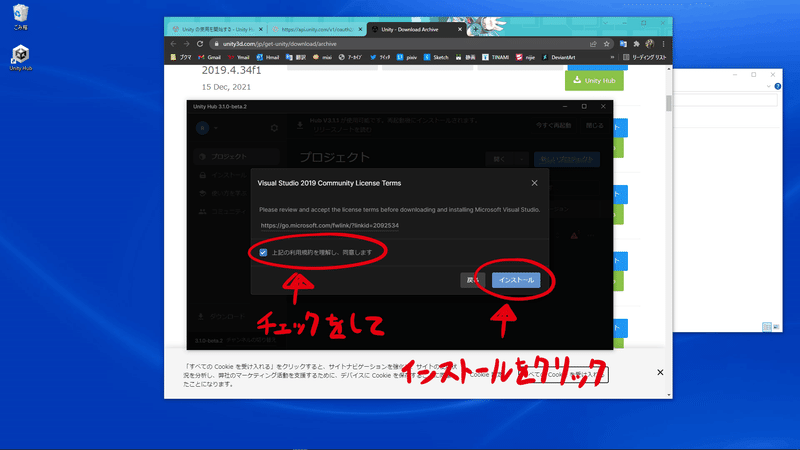The height and width of the screenshot is (450, 800).
Task: Open the browser extensions puzzle icon
Action: coord(636,44)
